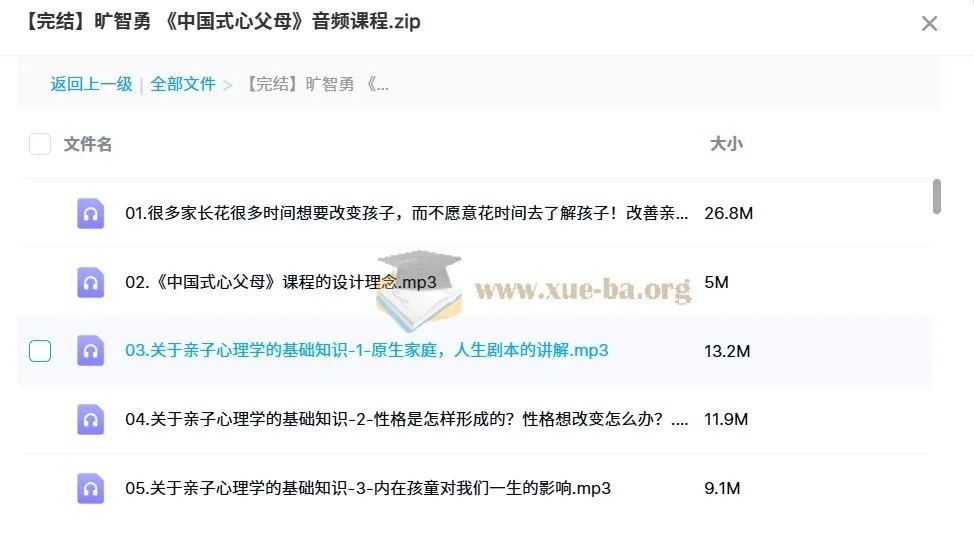Screen dimensions: 974x548
Task: Open file 01.很多家长花很多时间想要改变孩子
Action: pyautogui.click(x=406, y=214)
